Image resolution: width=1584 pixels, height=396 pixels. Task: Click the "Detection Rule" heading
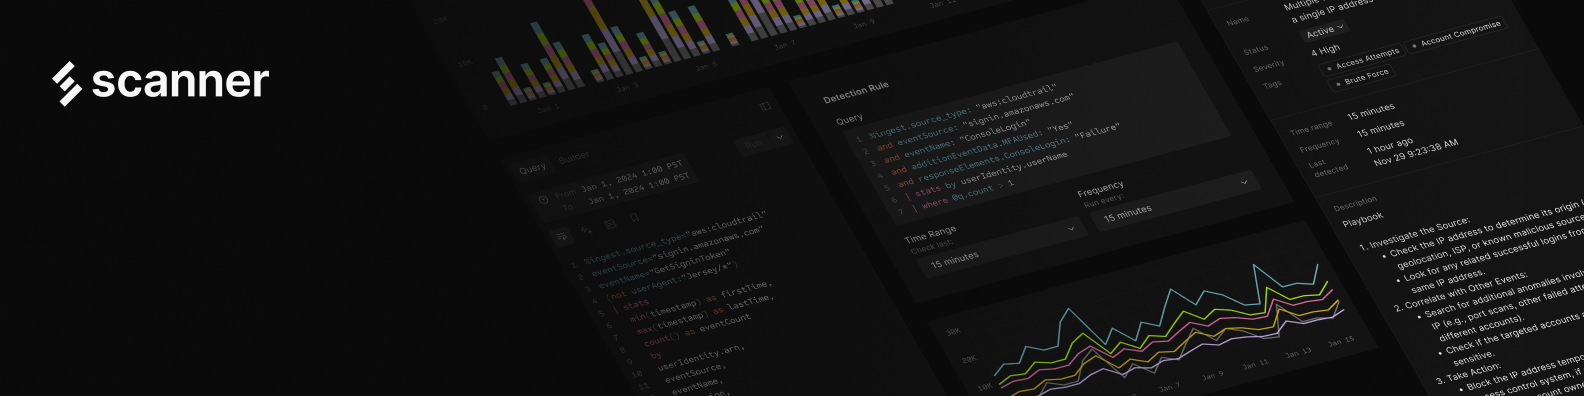click(x=855, y=92)
